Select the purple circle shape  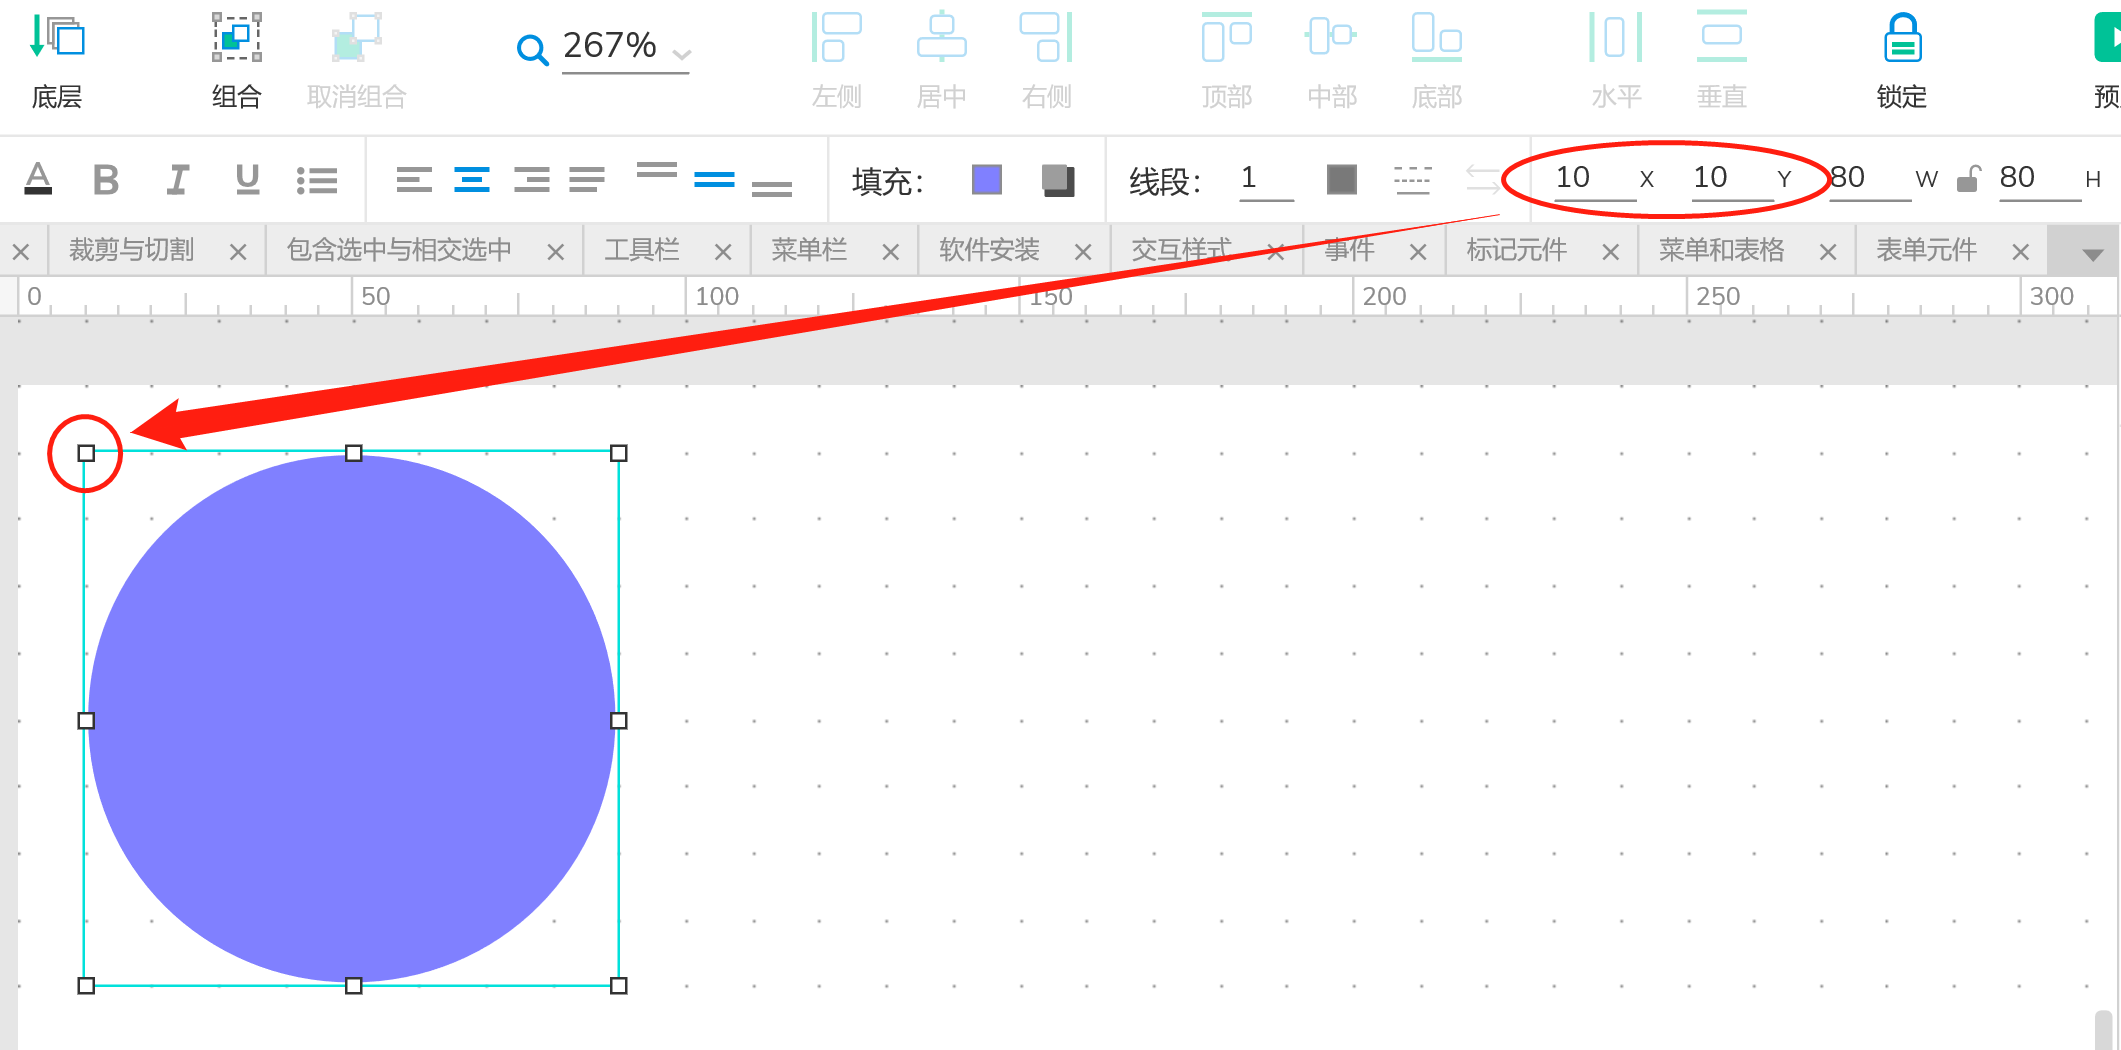pyautogui.click(x=352, y=719)
